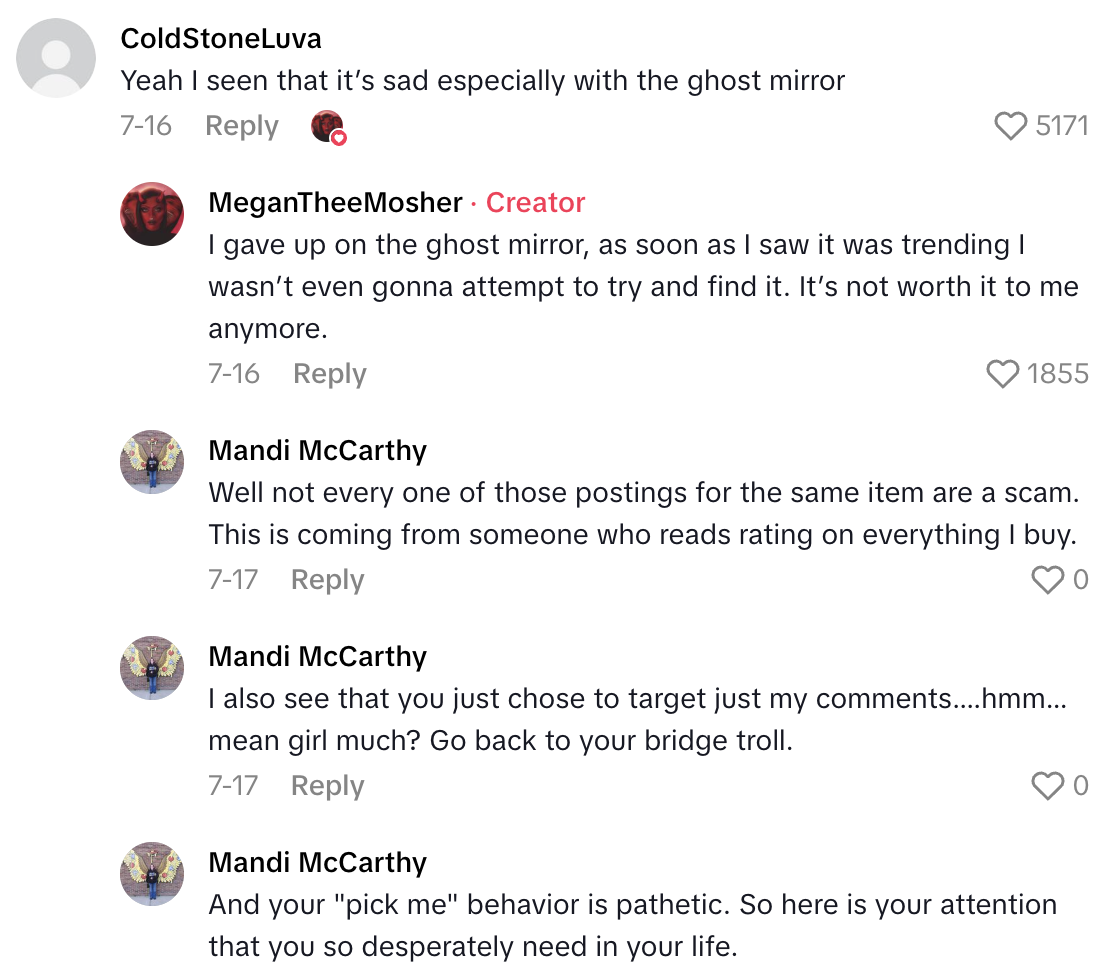This screenshot has height=970, width=1114.
Task: Toggle like on Mandi's scam comment
Action: [1047, 580]
